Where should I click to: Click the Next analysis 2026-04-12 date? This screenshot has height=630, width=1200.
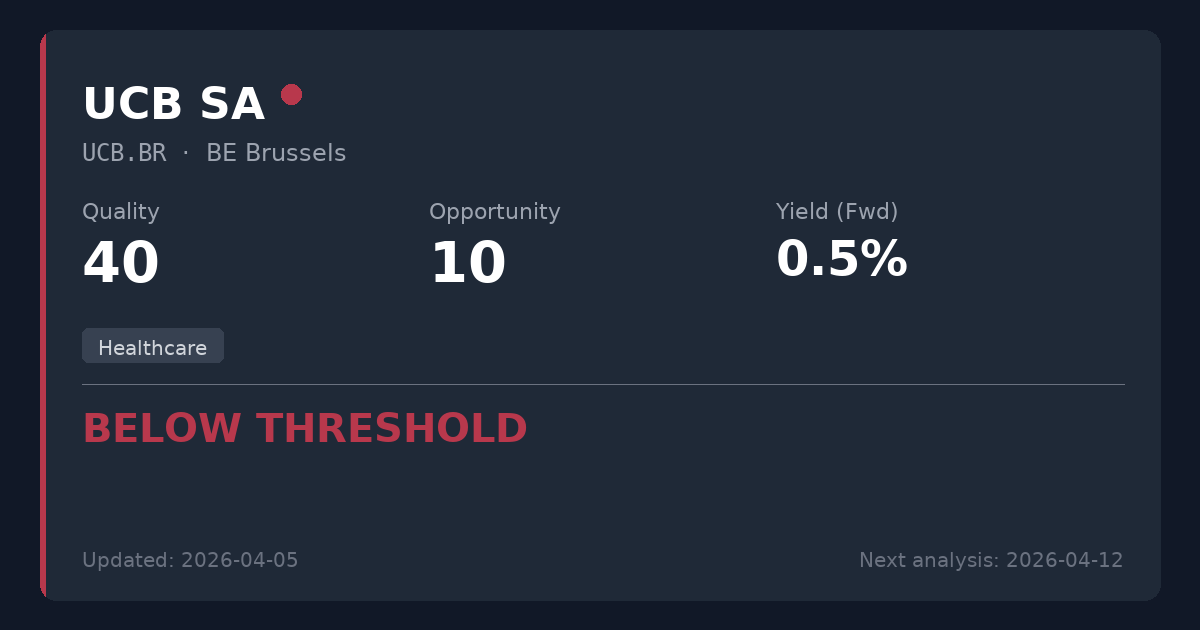(x=990, y=560)
